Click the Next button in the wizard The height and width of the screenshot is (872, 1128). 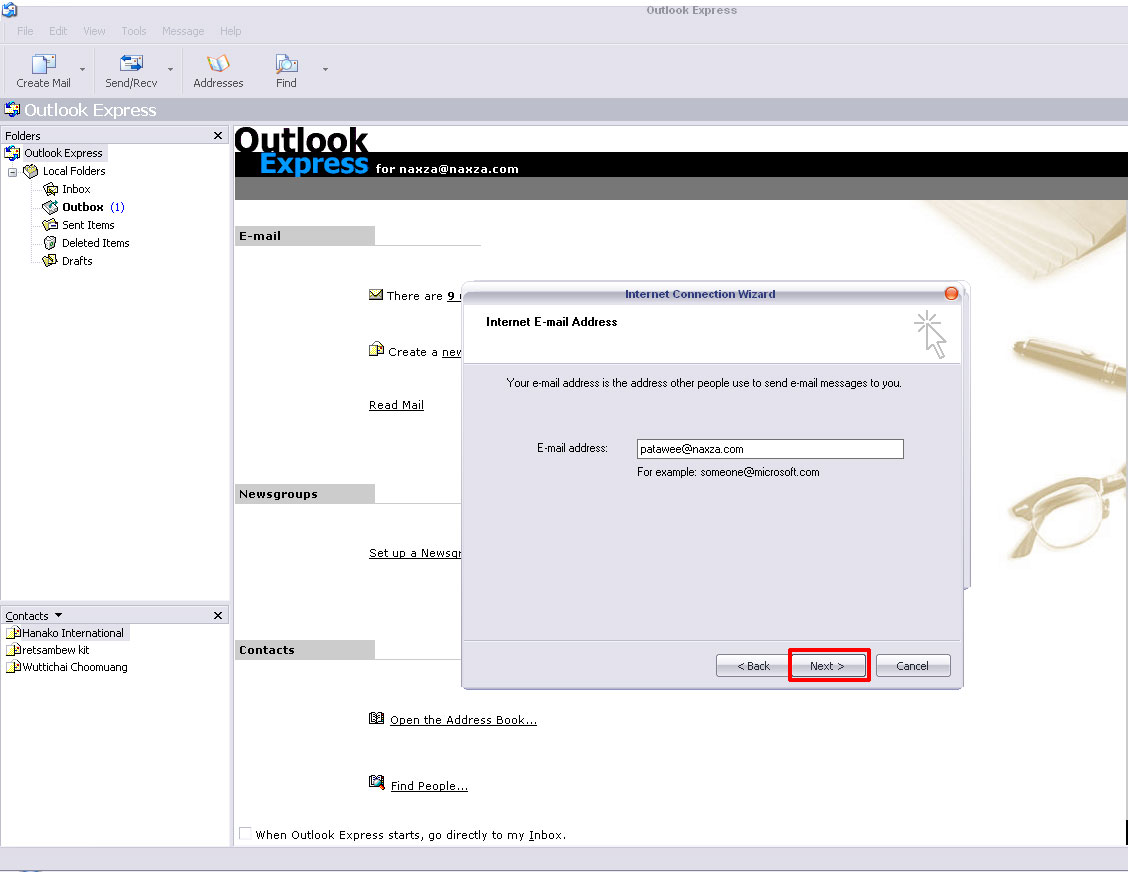click(827, 666)
